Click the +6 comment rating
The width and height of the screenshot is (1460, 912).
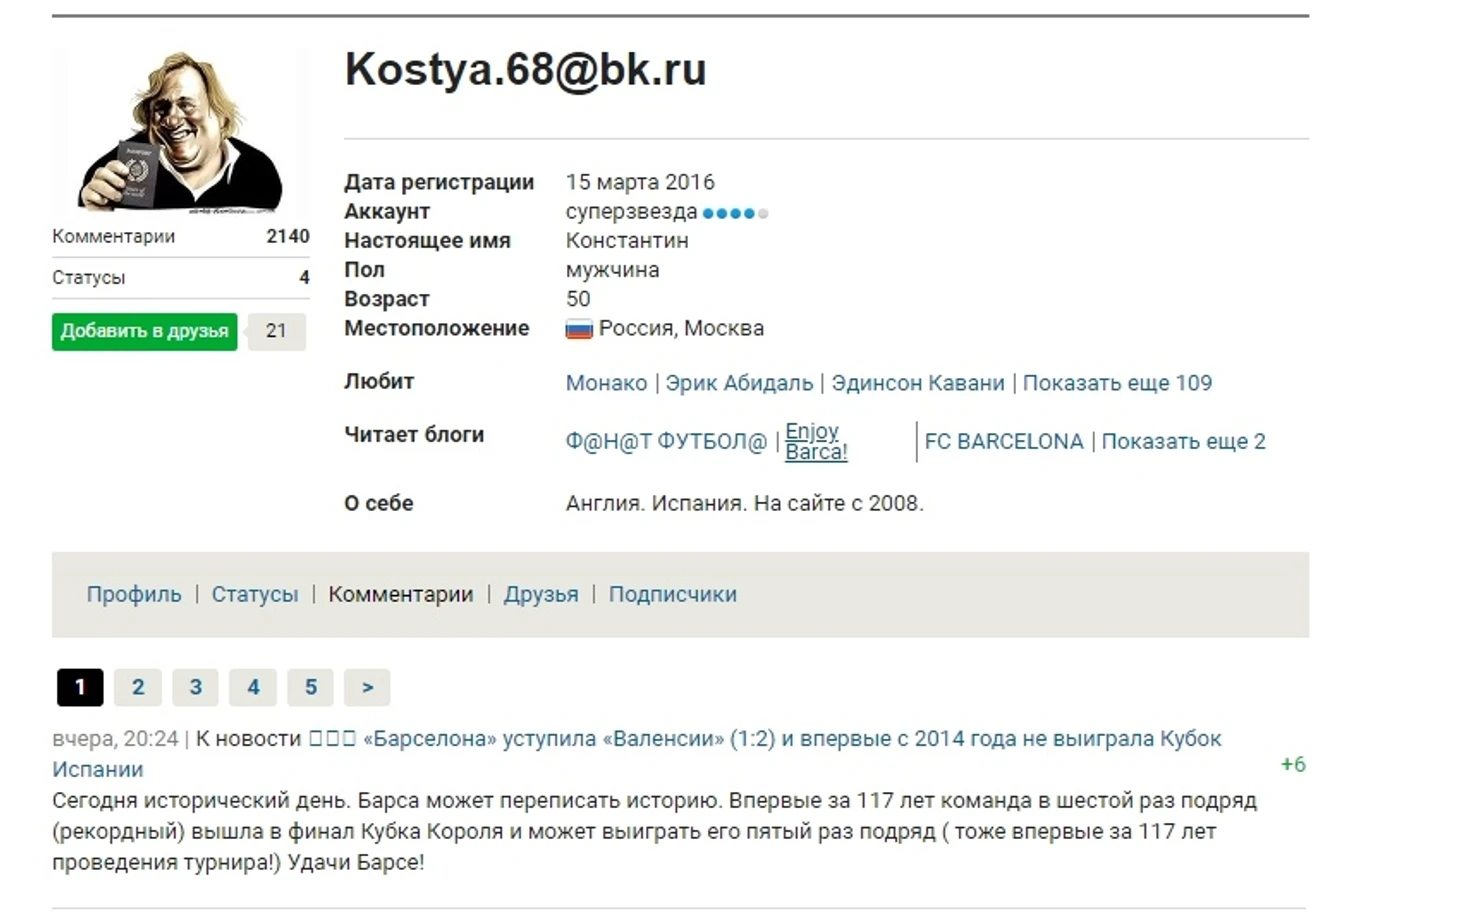1293,764
